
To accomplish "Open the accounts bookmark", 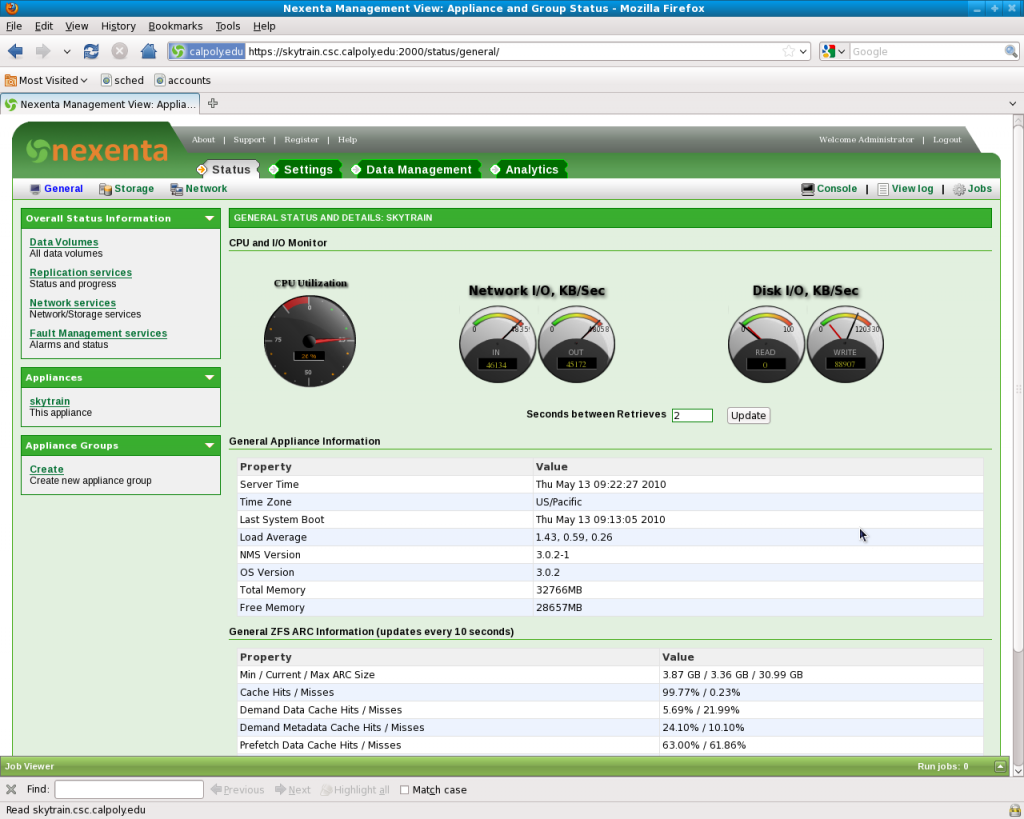I will tap(182, 80).
